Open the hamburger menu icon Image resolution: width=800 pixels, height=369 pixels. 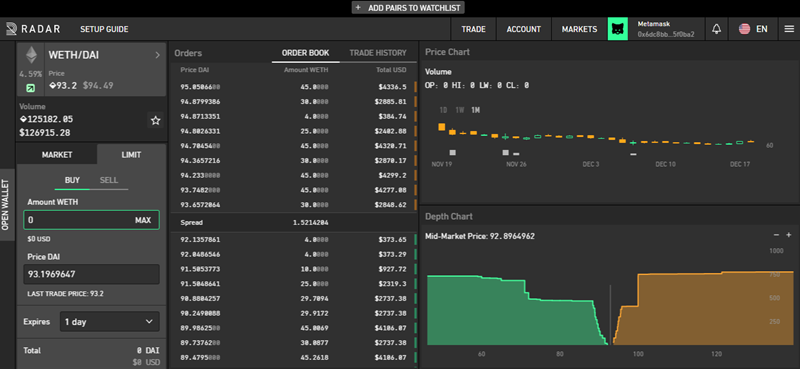[789, 29]
